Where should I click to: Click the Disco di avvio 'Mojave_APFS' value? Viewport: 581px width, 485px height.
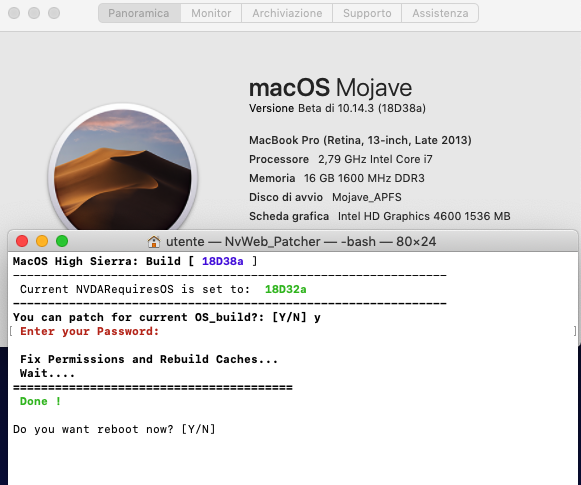point(366,197)
